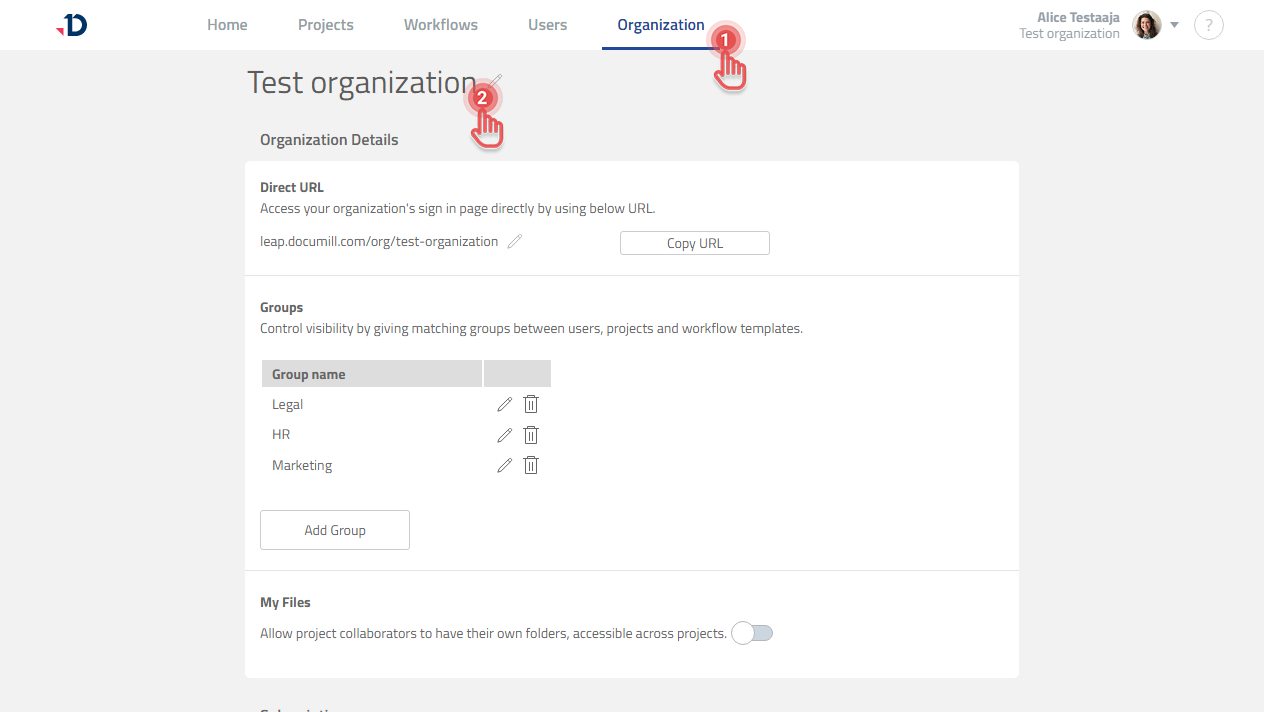Switch to the Home tab

pos(227,24)
